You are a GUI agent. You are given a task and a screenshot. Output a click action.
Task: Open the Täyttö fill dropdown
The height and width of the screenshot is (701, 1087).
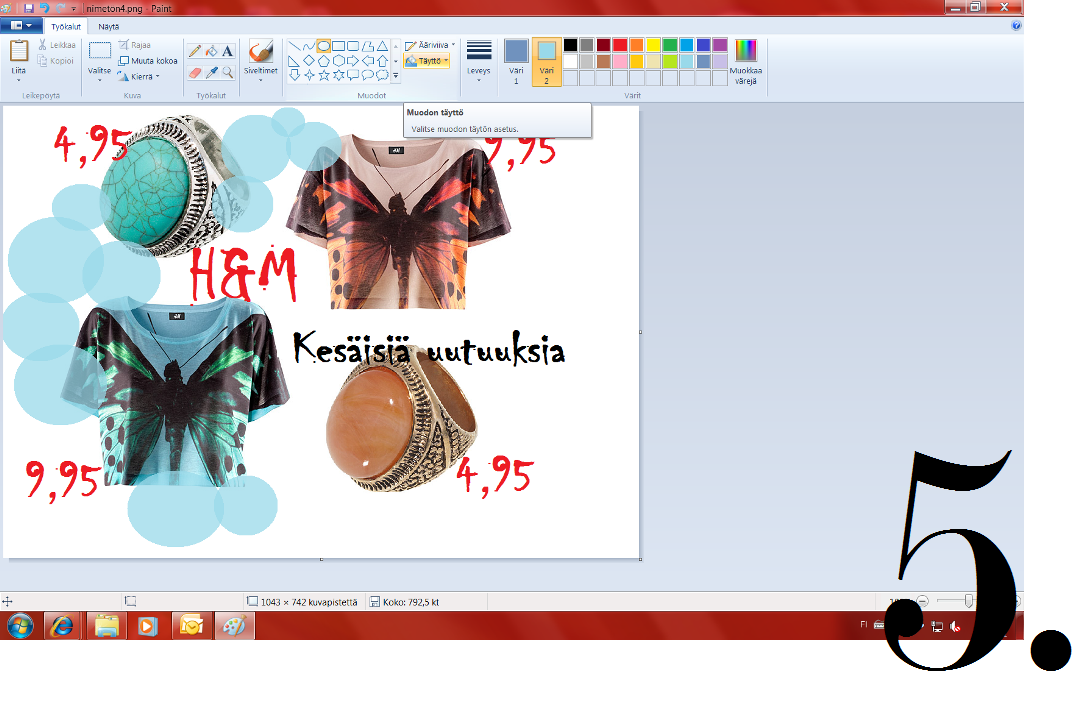426,61
